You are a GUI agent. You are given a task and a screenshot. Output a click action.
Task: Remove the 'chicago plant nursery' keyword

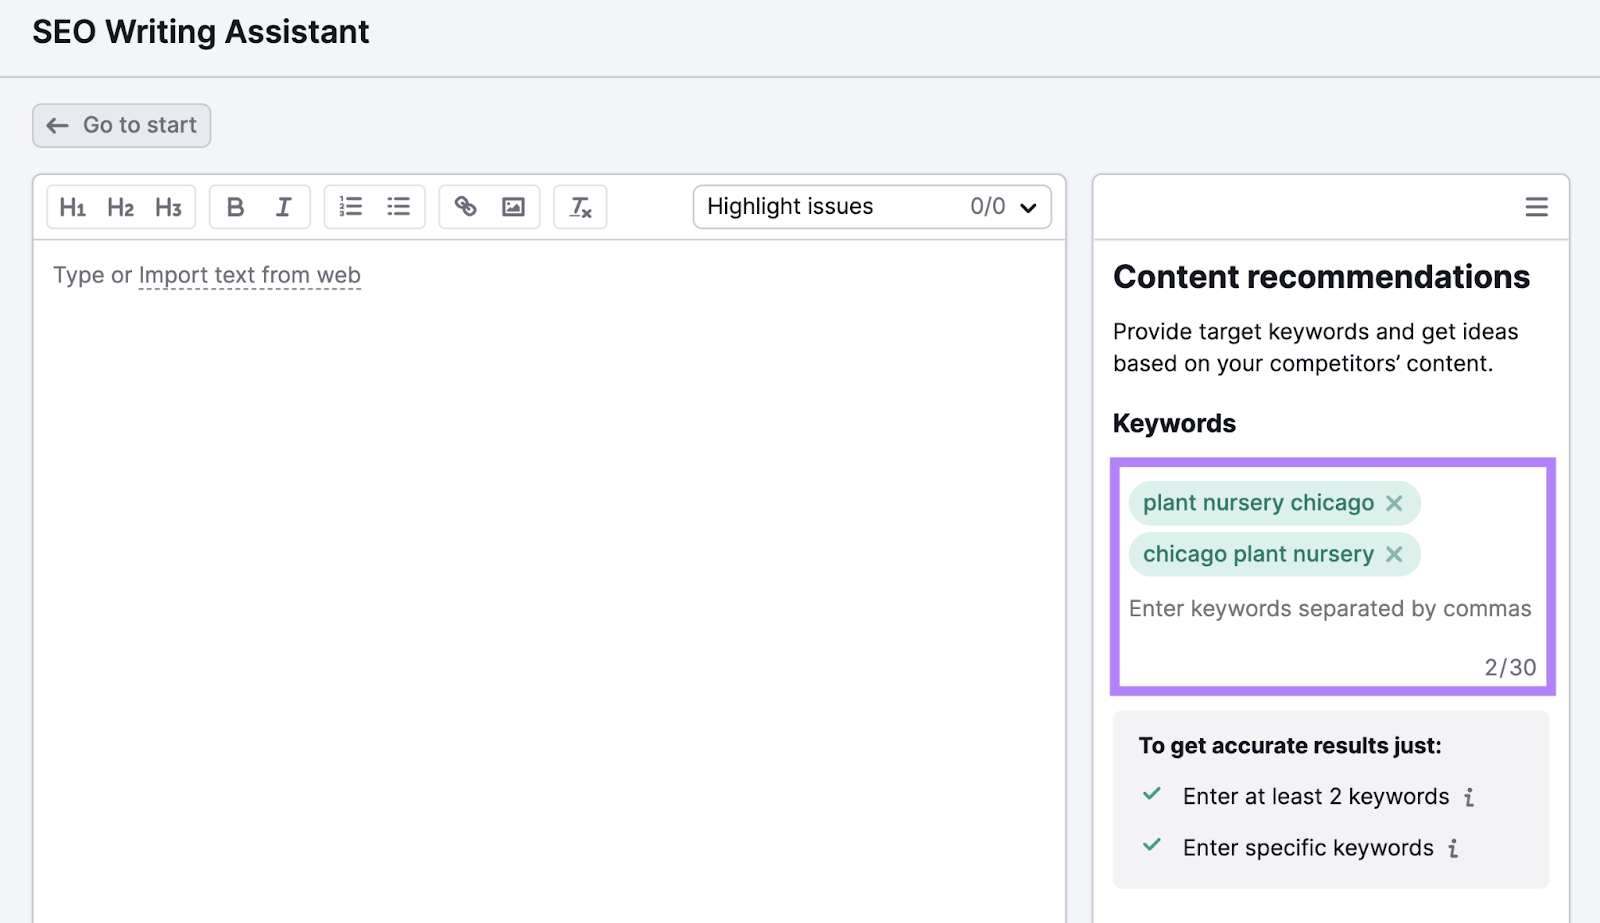tap(1396, 554)
